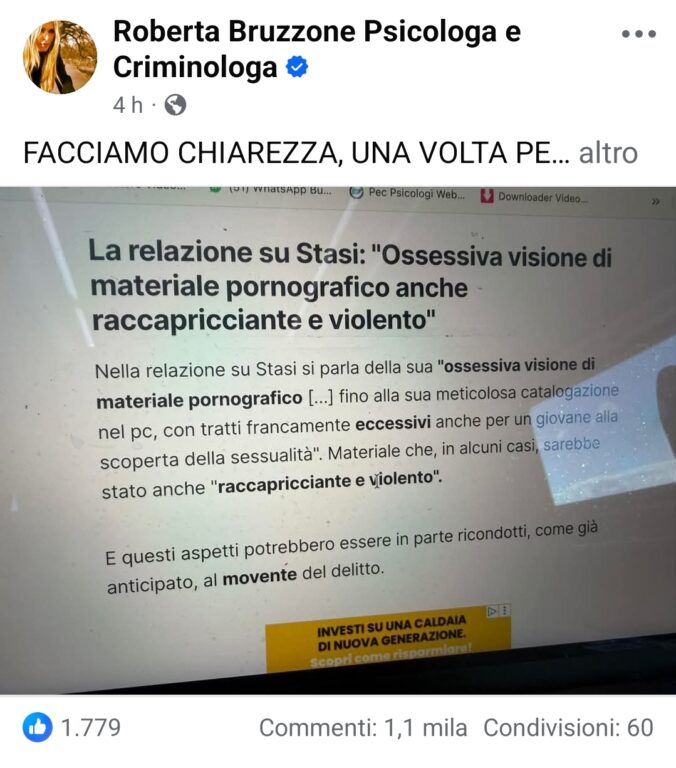Viewport: 676px width, 768px height.
Task: Select the Pec Psicologi Web bookmark
Action: click(408, 193)
